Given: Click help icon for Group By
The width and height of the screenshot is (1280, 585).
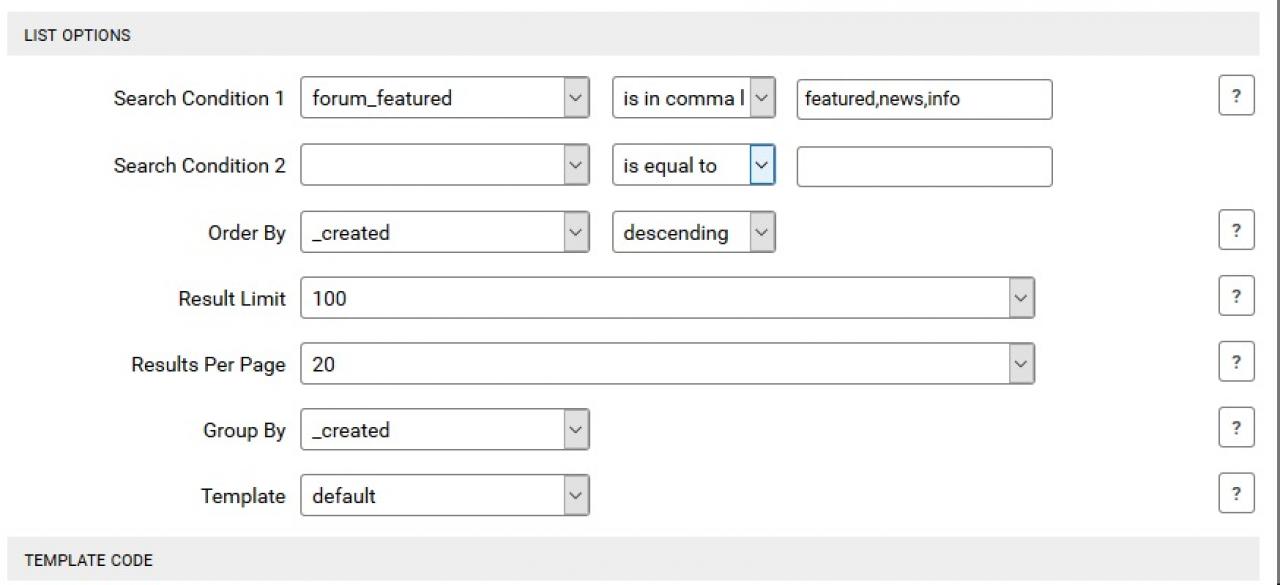Looking at the screenshot, I should [1236, 428].
